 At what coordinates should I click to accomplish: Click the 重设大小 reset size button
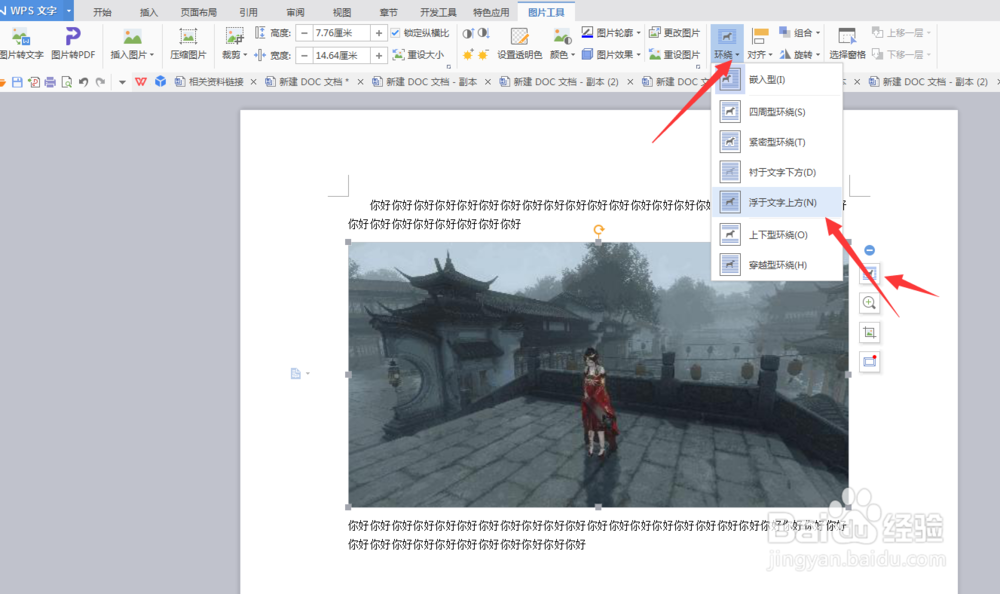click(418, 55)
